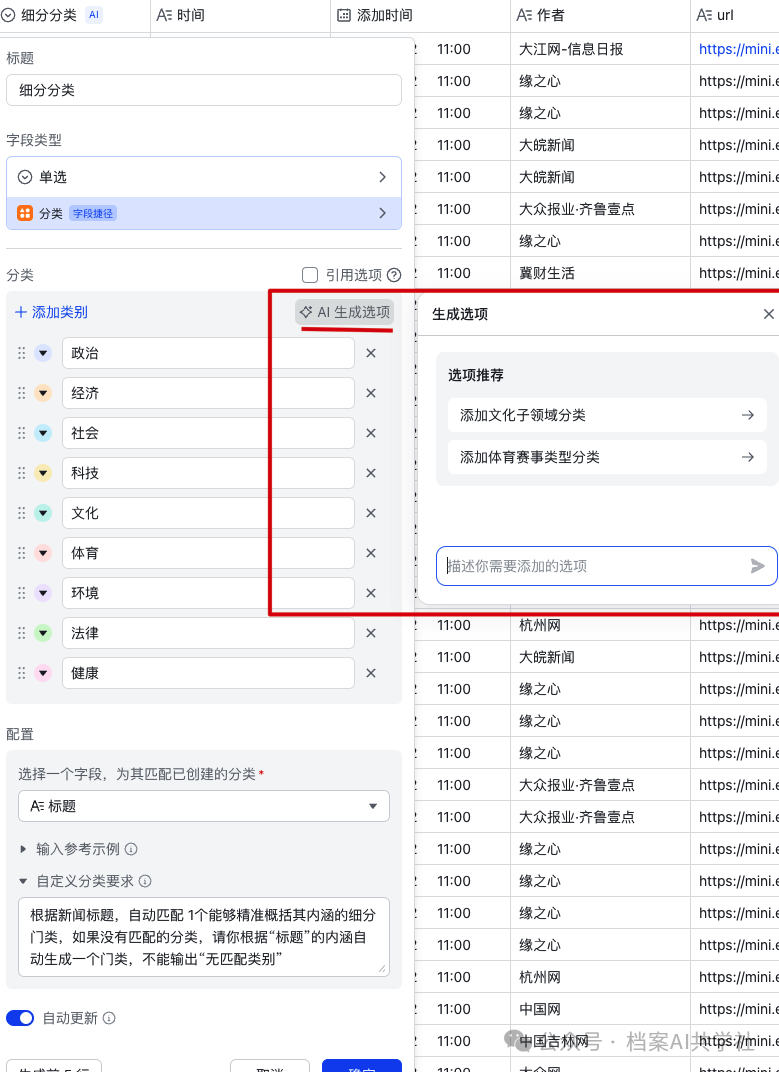Open the 标题 field dropdown
This screenshot has height=1072, width=779.
204,806
